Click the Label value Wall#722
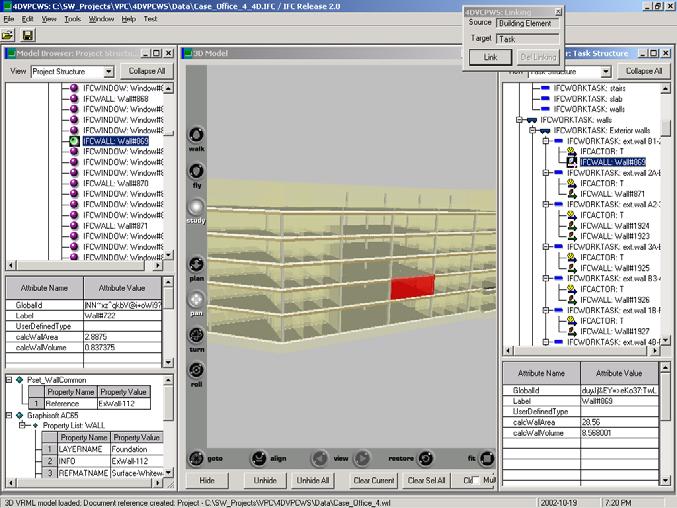This screenshot has width=677, height=508. pos(123,316)
